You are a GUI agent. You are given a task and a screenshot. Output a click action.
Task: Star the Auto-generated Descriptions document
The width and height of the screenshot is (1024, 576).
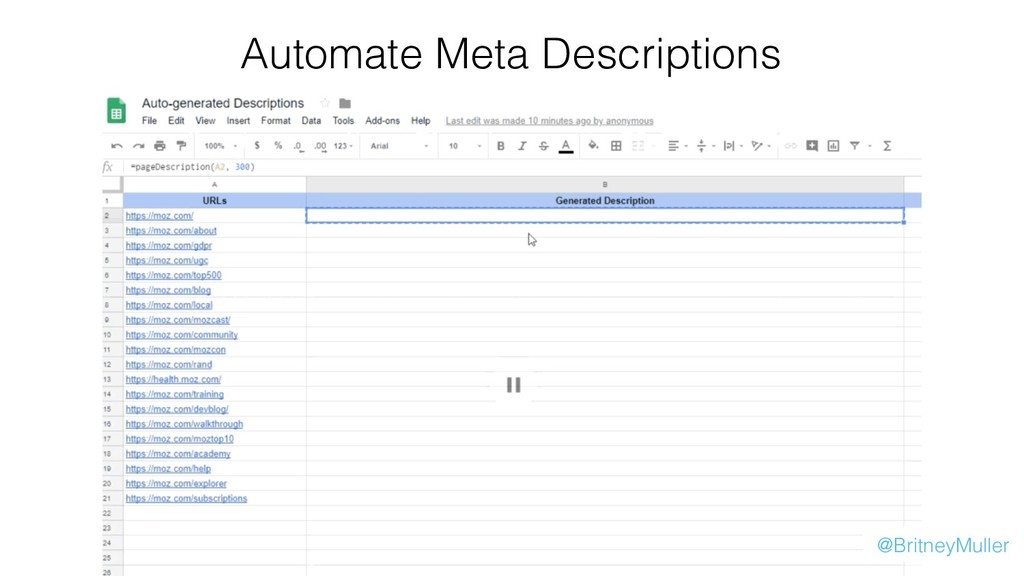(x=325, y=103)
